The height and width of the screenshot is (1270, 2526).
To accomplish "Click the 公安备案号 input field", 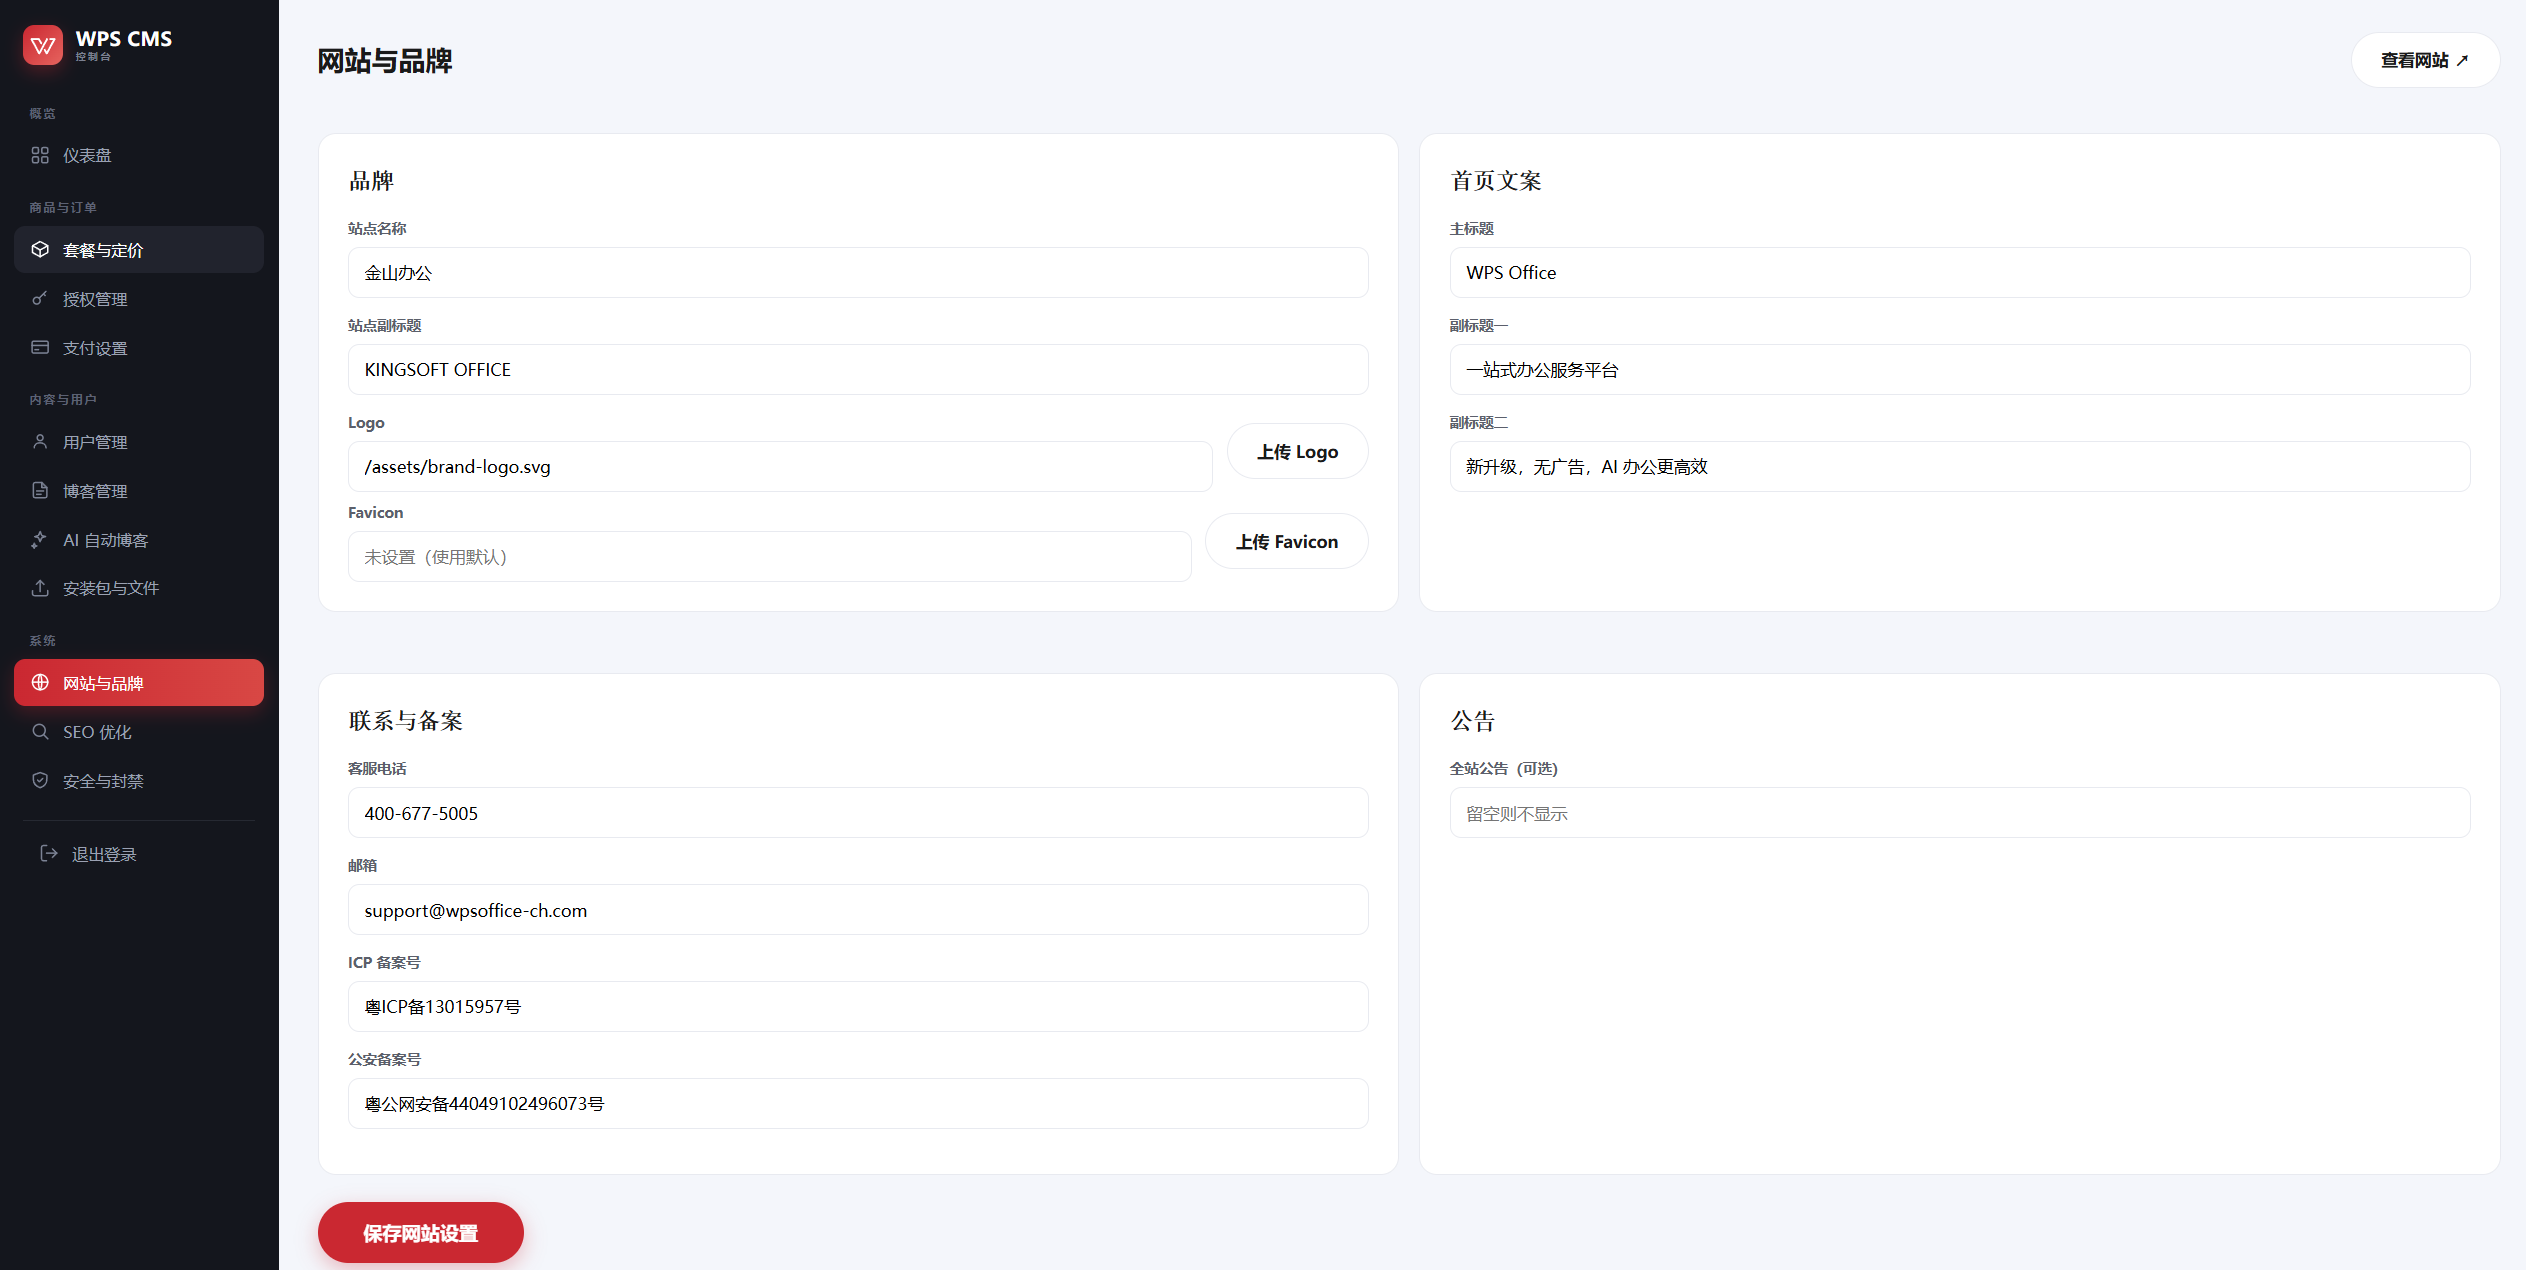I will pyautogui.click(x=858, y=1103).
